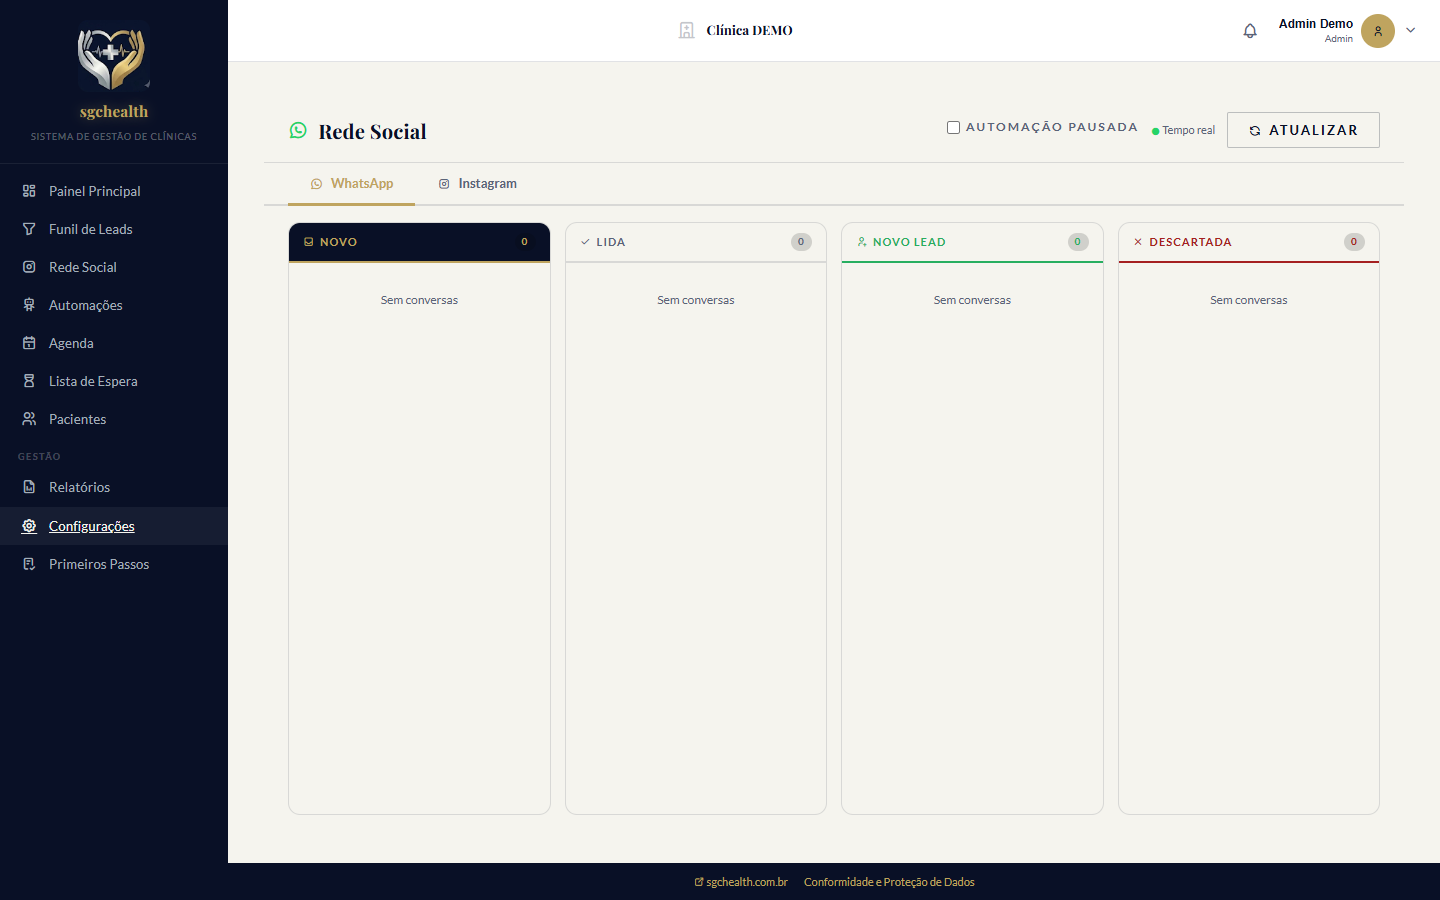Open the Agenda menu item
This screenshot has width=1440, height=900.
pyautogui.click(x=114, y=343)
